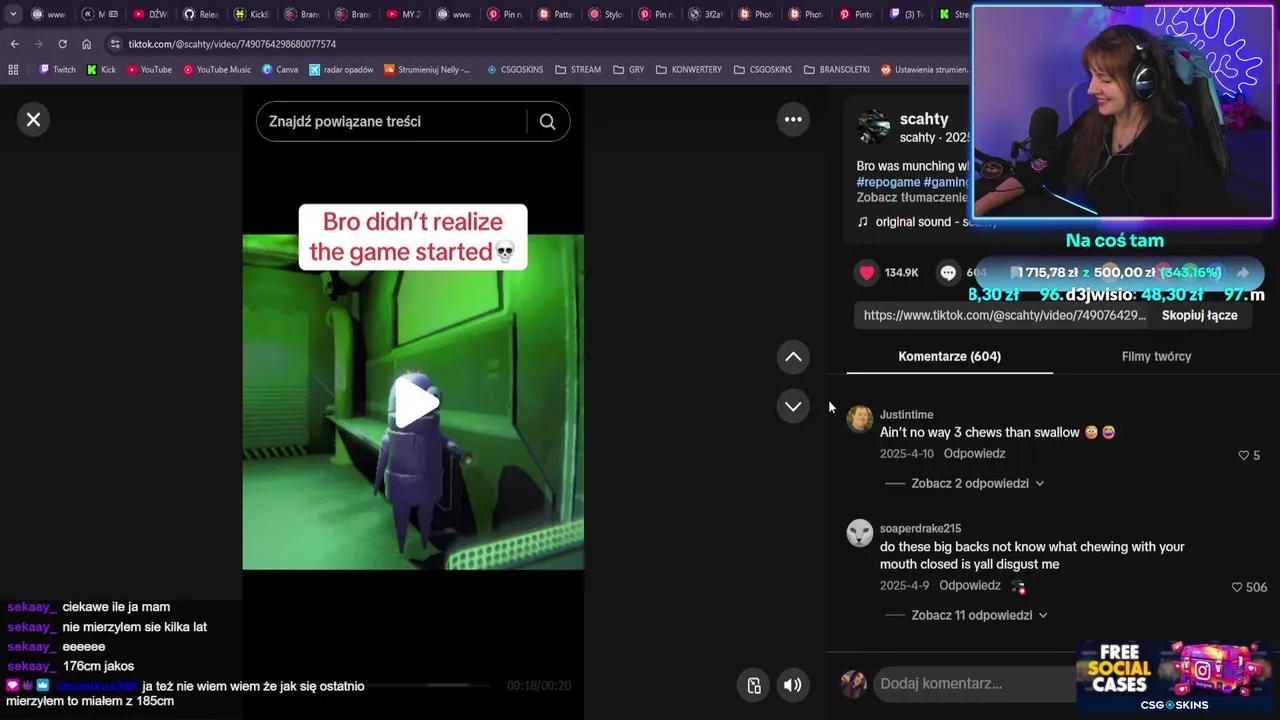Switch to the 3f2af browser tab
The height and width of the screenshot is (720, 1280).
(708, 15)
